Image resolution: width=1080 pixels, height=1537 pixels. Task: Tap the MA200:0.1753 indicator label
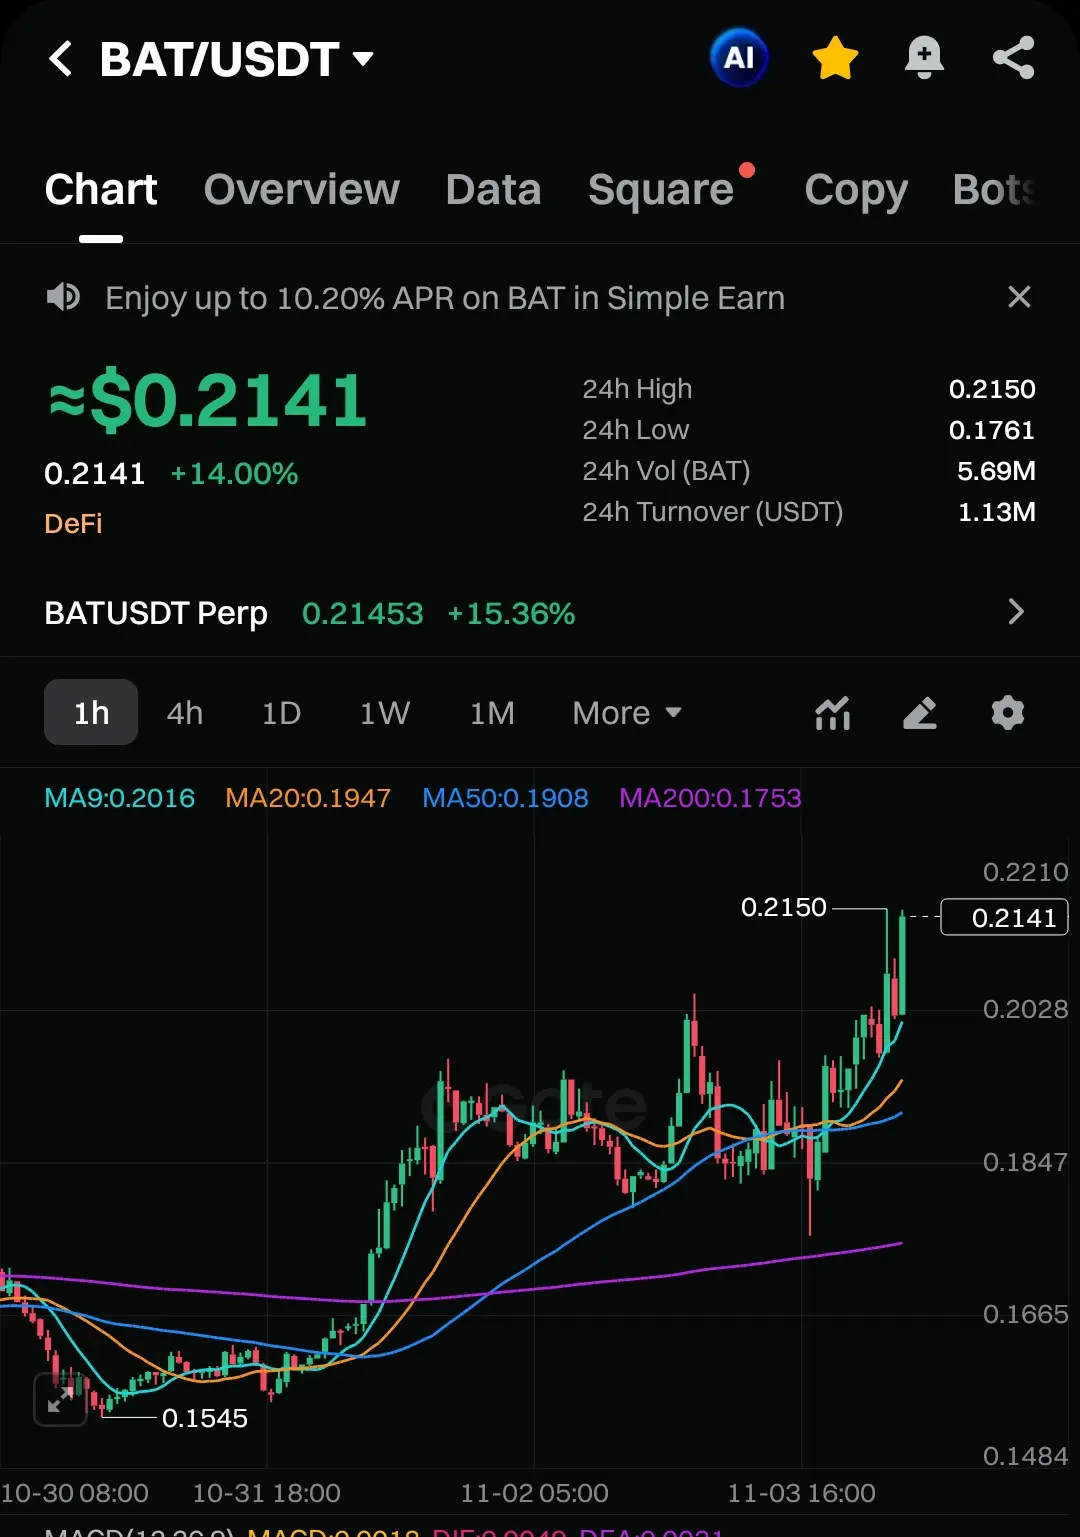point(710,798)
